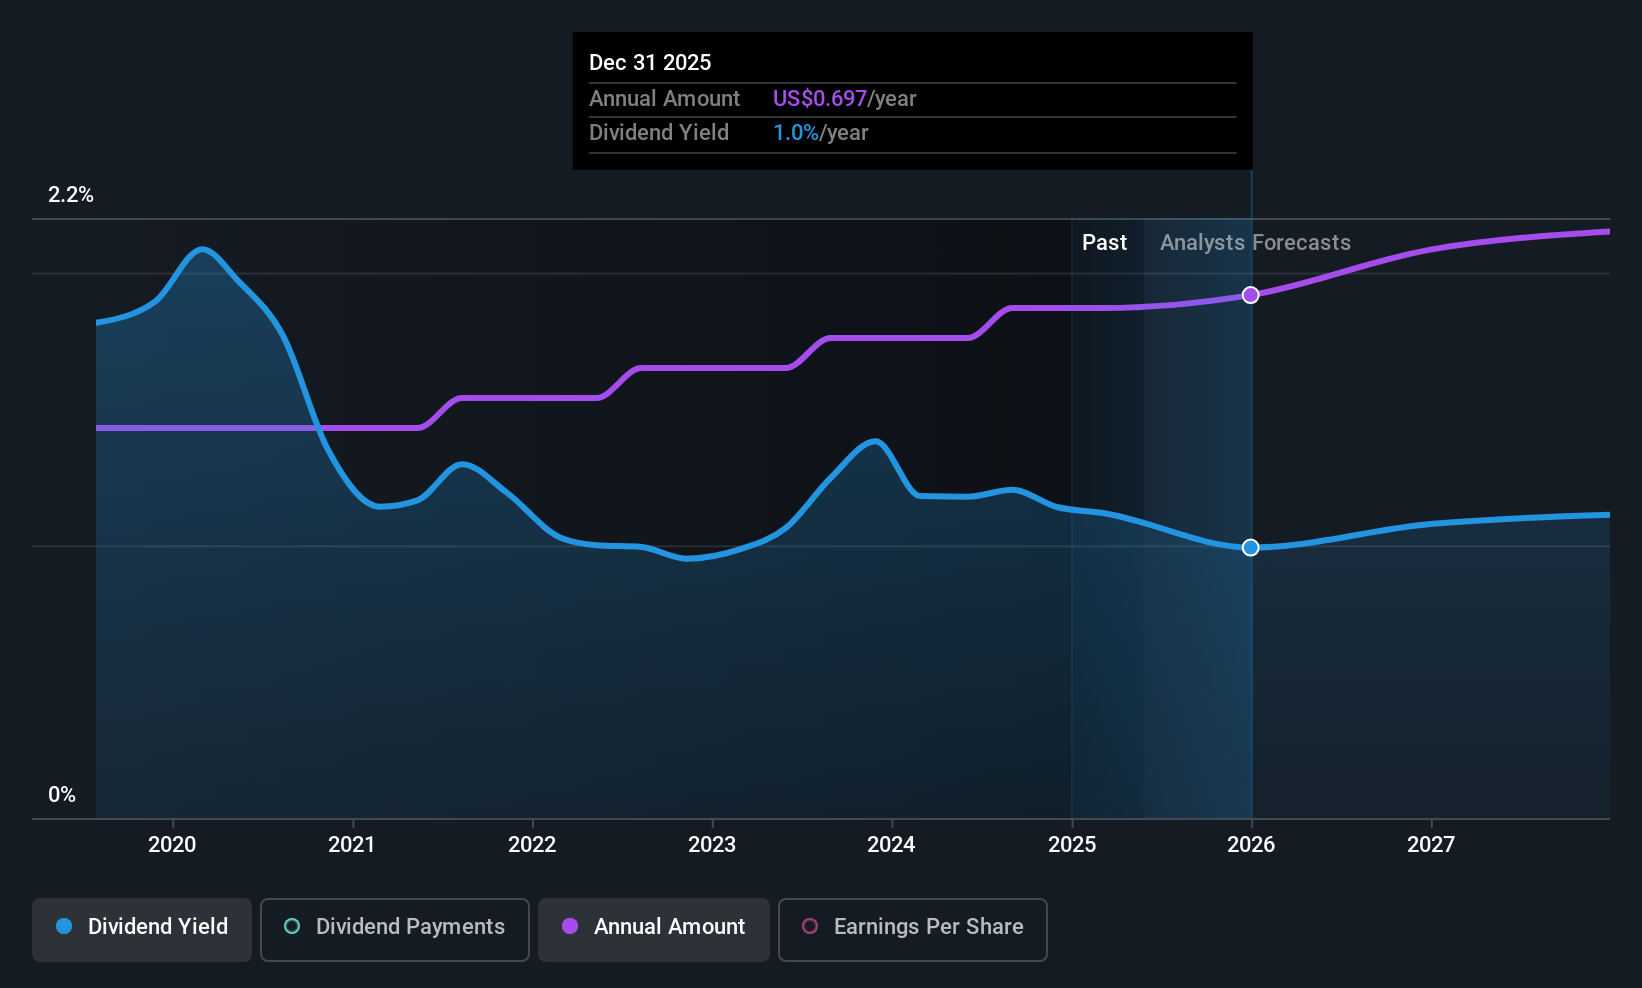Enable the Dividend Payments series
The image size is (1642, 988).
coord(395,929)
